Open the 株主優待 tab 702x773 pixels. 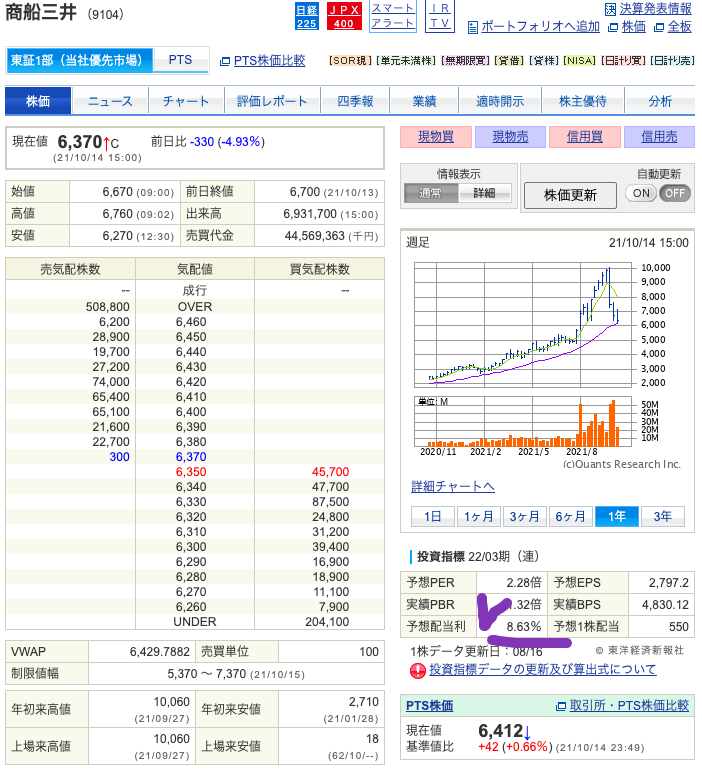click(583, 101)
